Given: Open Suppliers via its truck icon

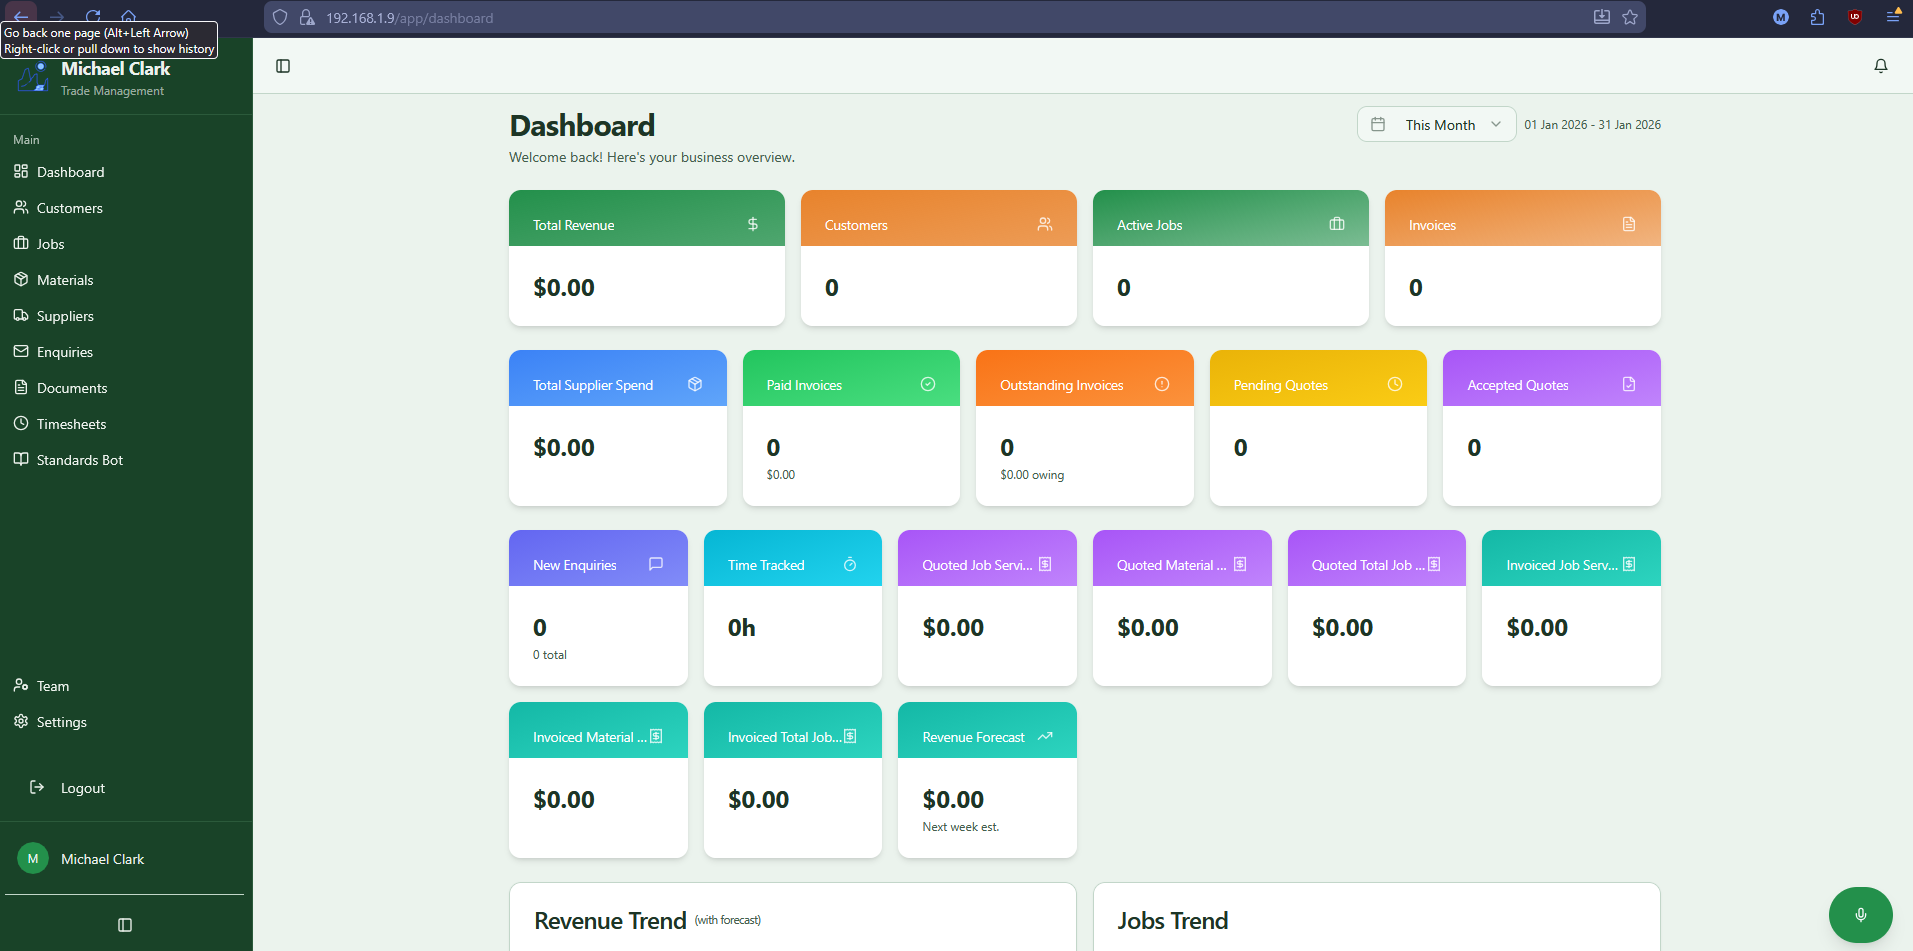Looking at the screenshot, I should tap(21, 315).
